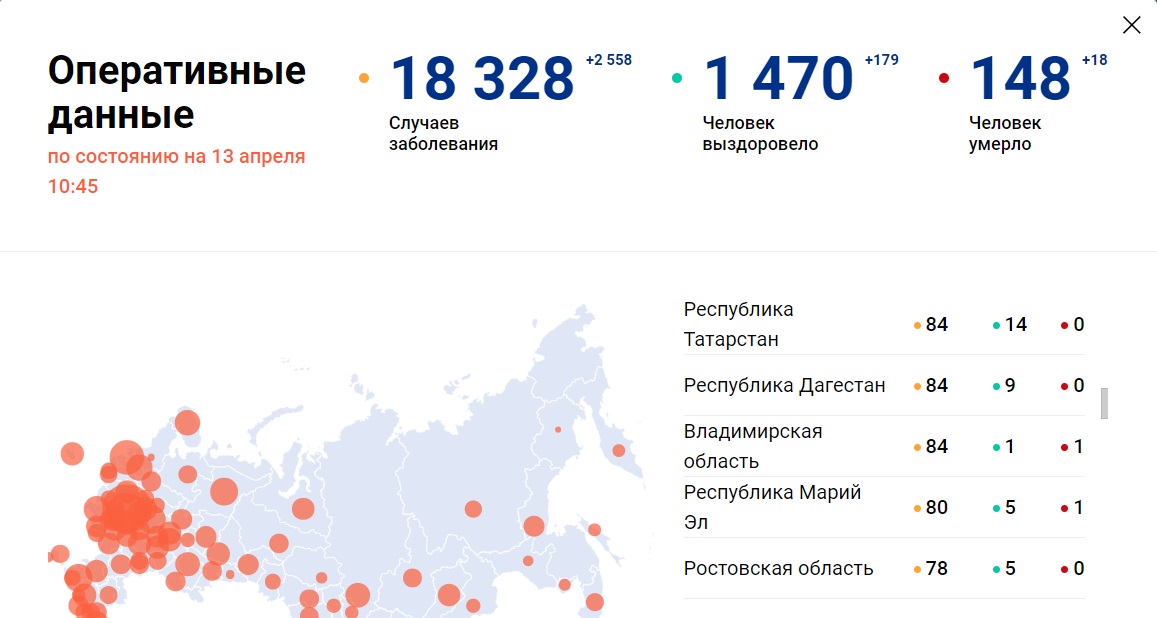Click green recovered dot in Дагестан row
The image size is (1157, 618).
coord(996,386)
